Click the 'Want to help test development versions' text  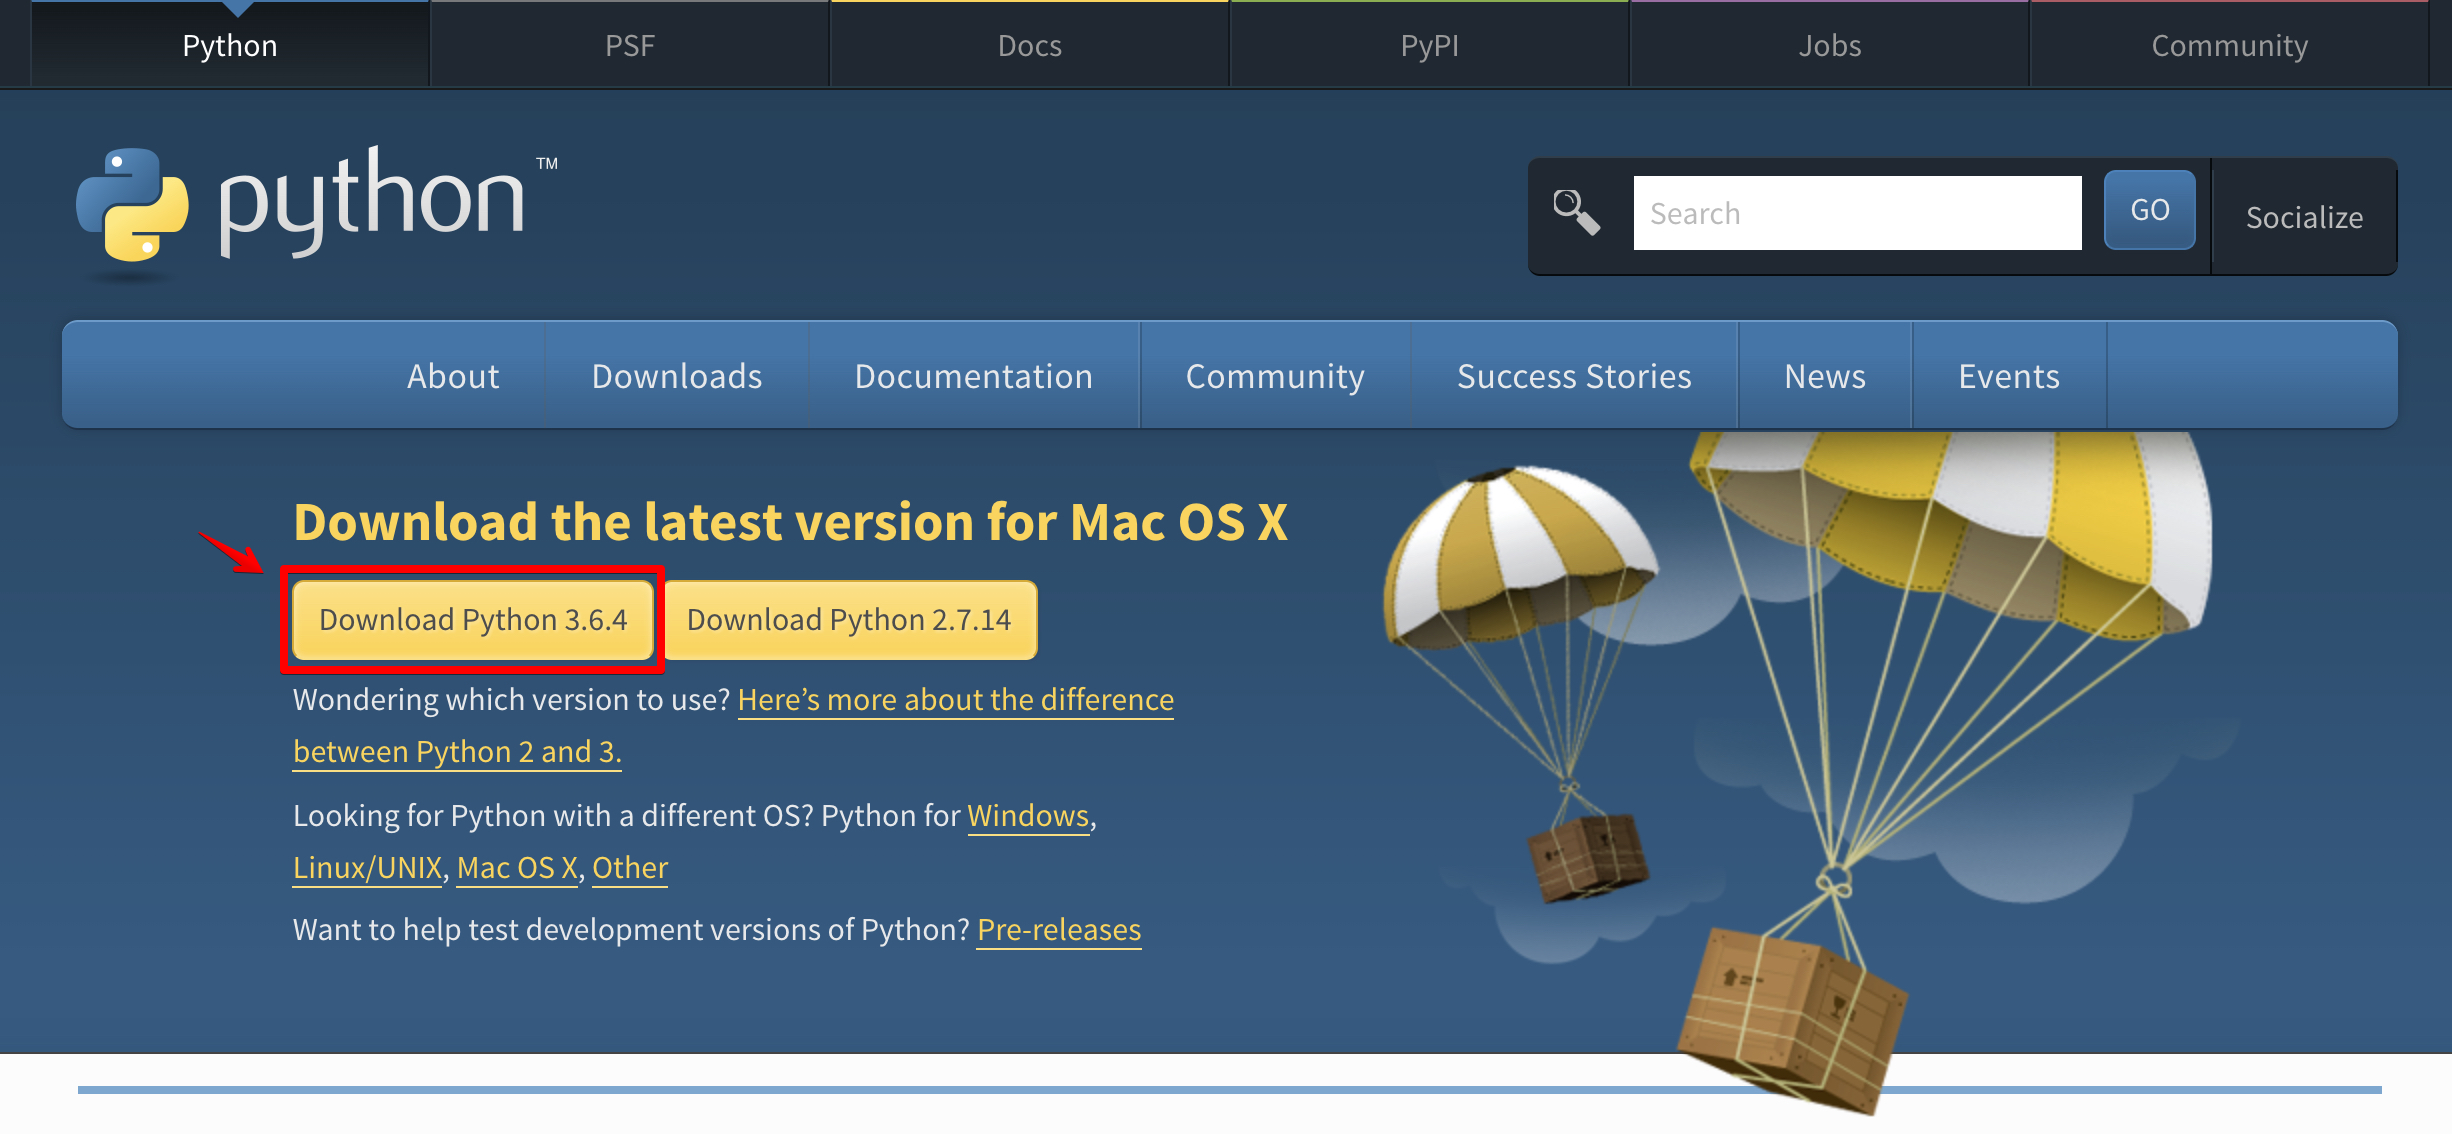pos(631,930)
